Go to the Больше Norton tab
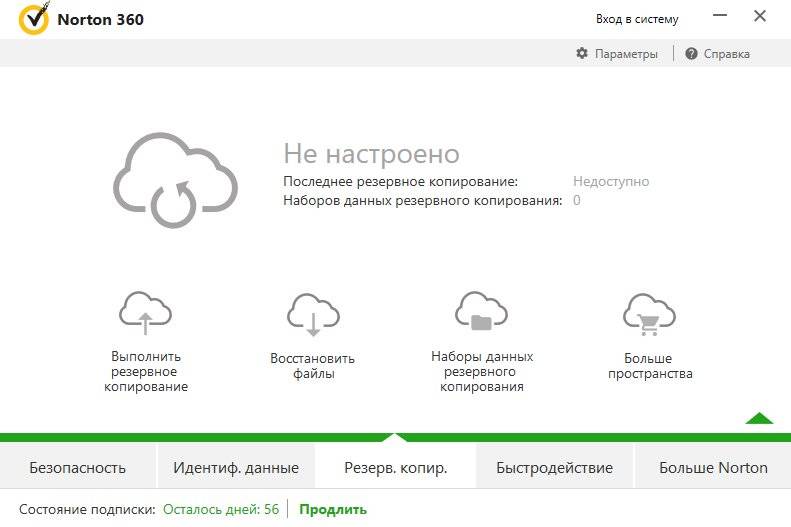The height and width of the screenshot is (527, 791). [713, 467]
